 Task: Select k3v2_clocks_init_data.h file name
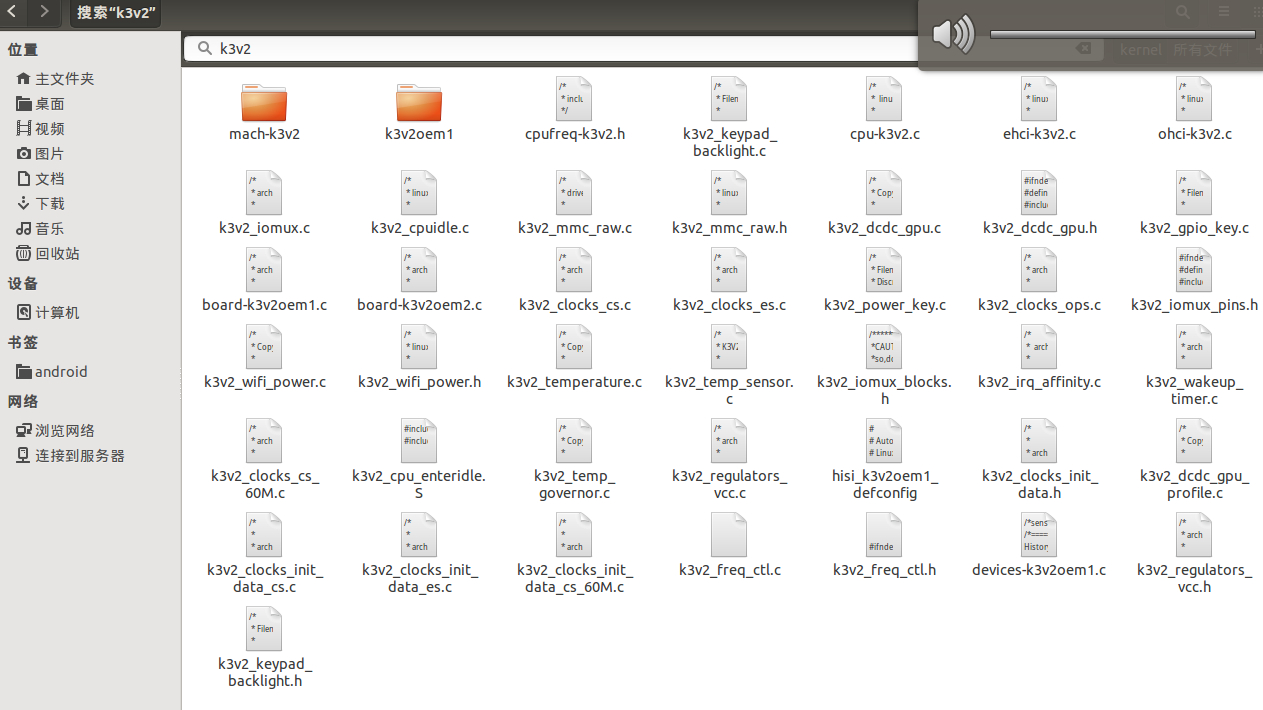coord(1039,484)
